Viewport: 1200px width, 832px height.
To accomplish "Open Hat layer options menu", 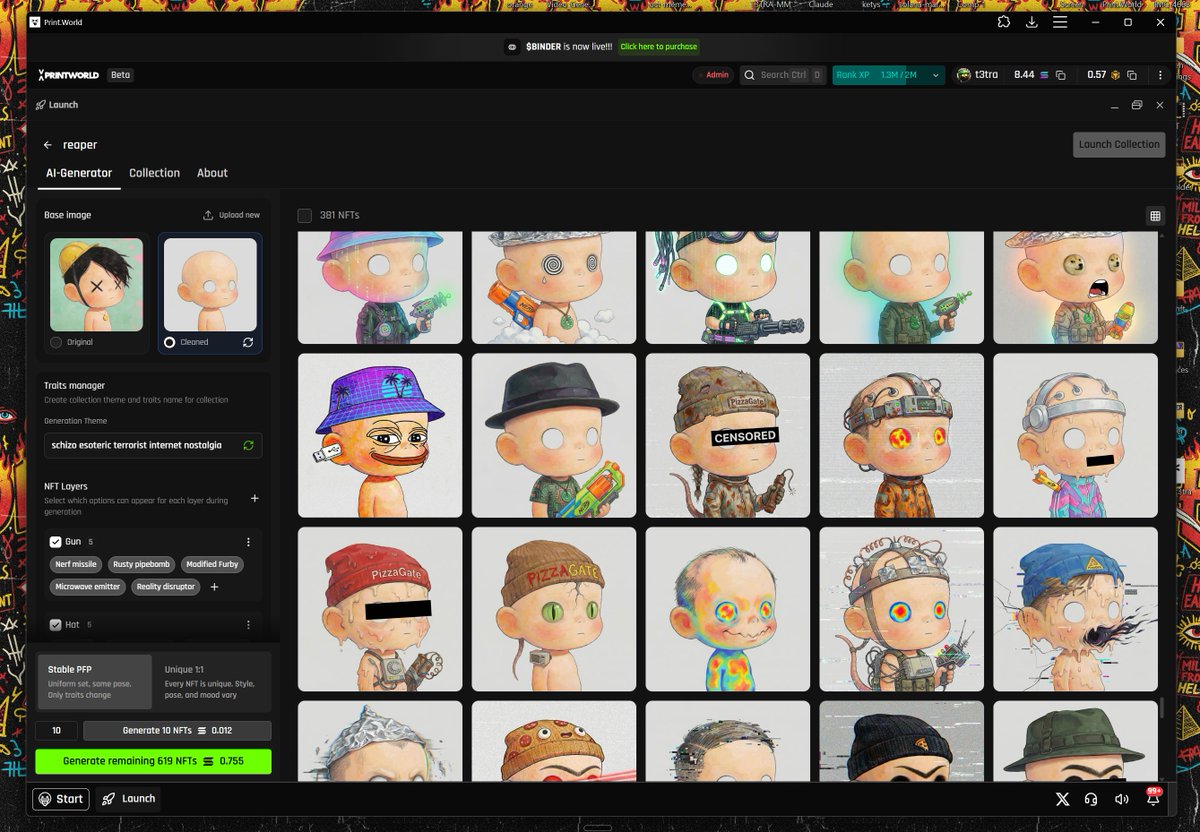I will click(248, 625).
